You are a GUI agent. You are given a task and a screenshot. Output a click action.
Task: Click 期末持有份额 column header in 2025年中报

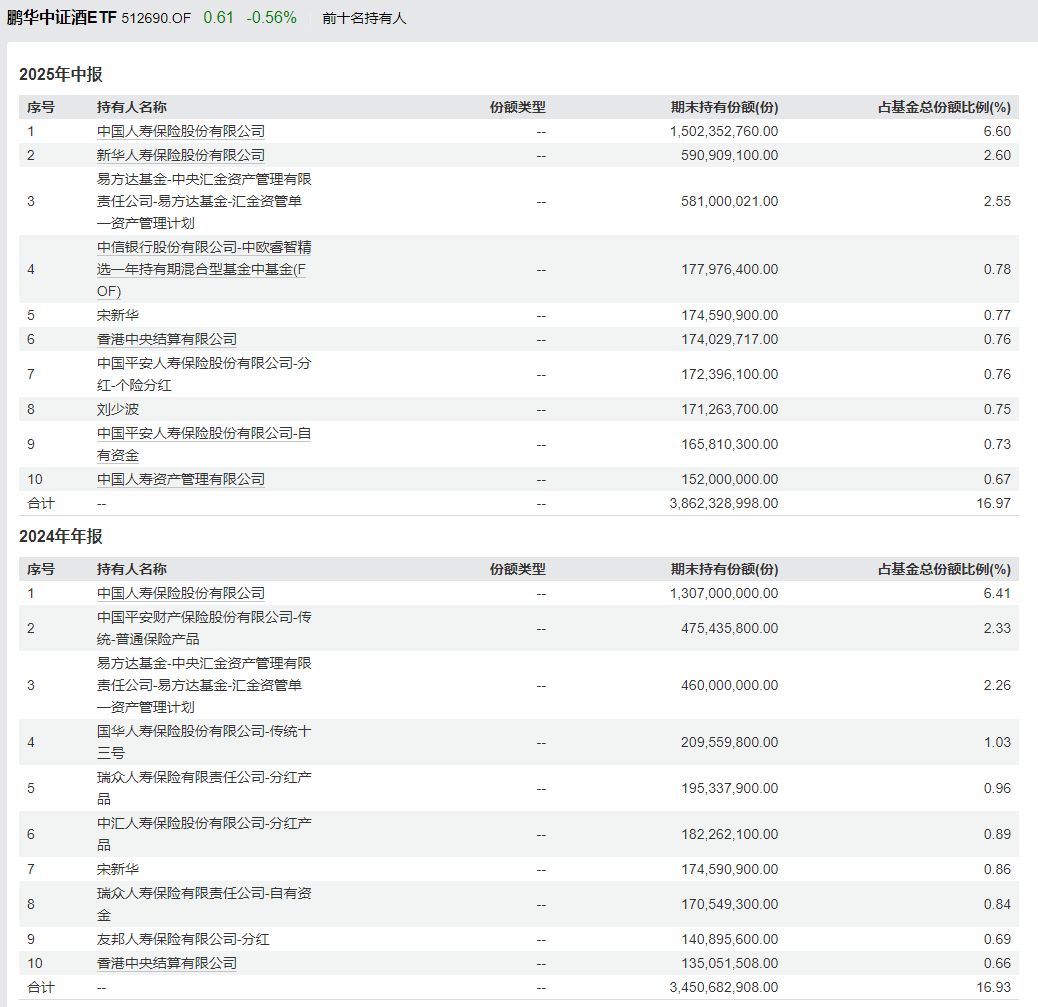pyautogui.click(x=723, y=107)
